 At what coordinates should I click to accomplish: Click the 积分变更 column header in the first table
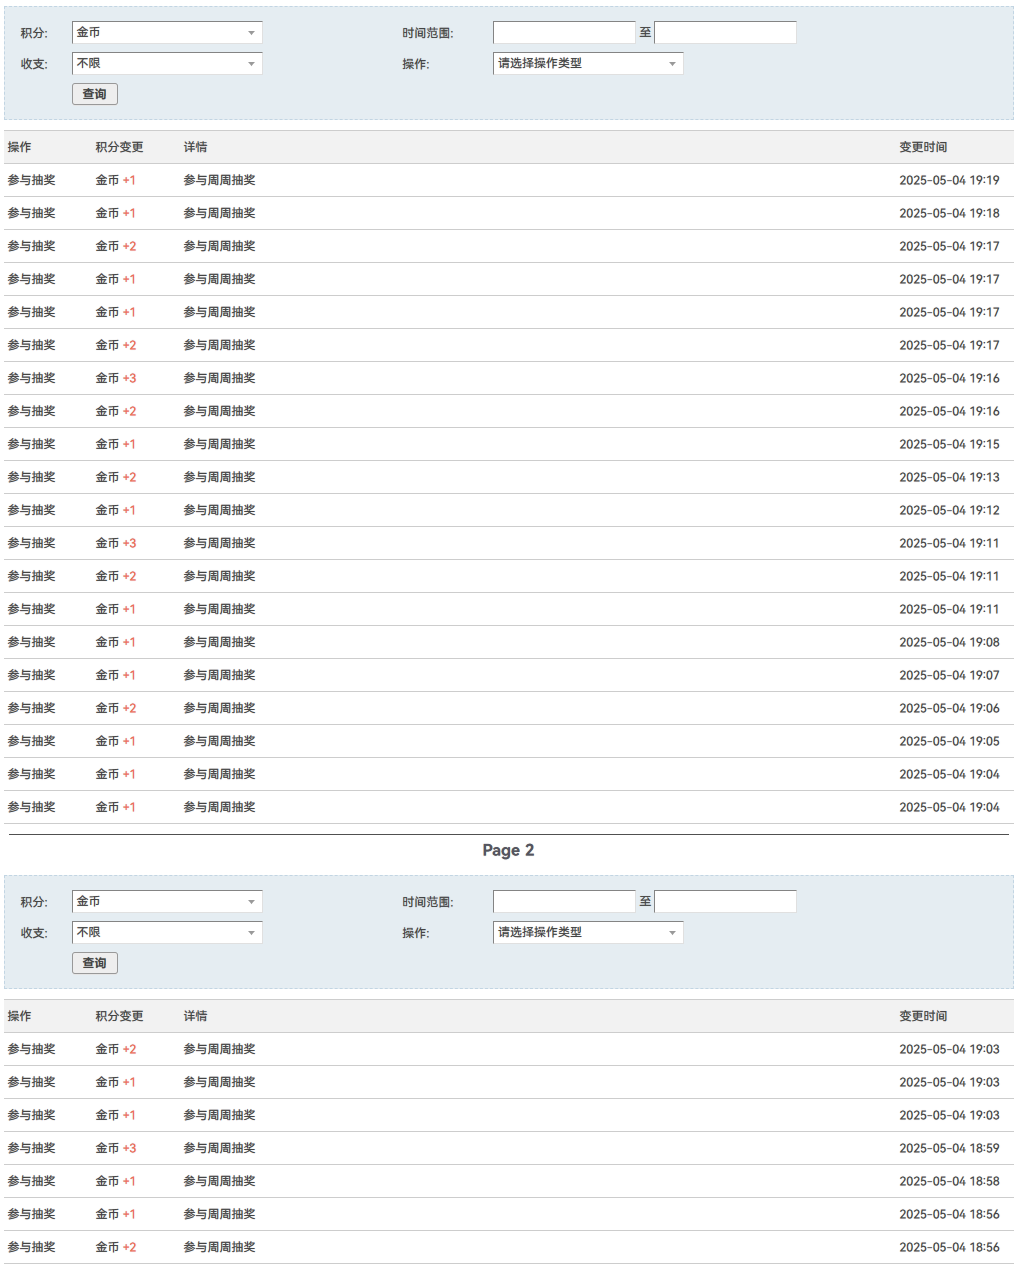tap(119, 147)
